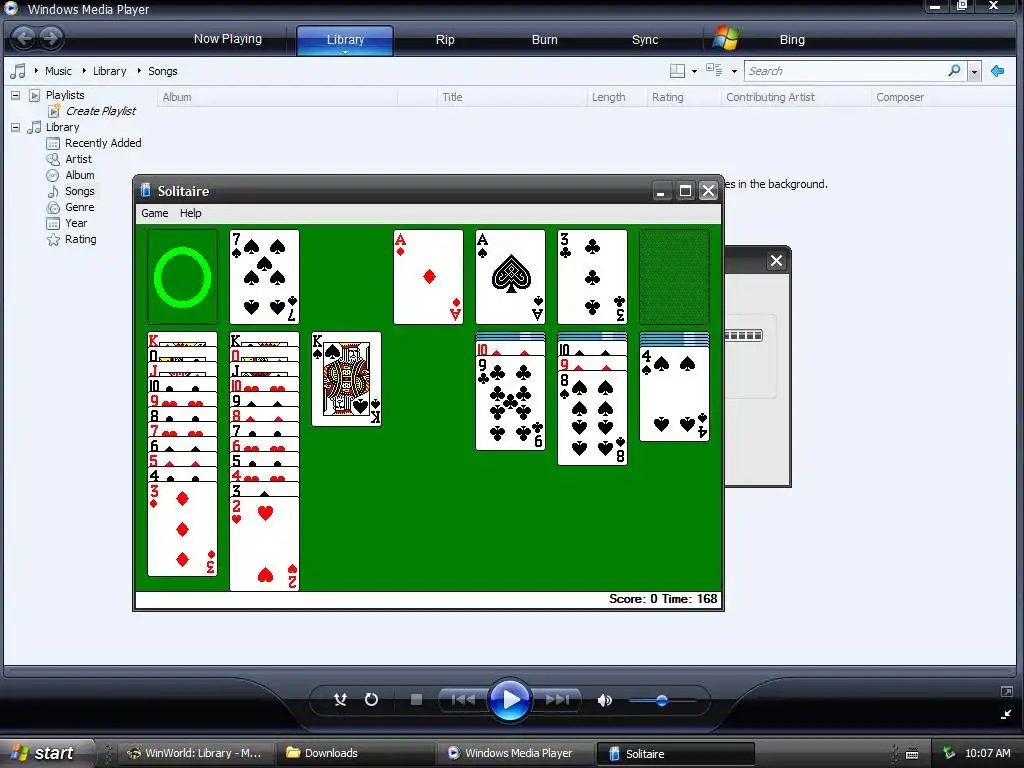Click Create Playlist
Image resolution: width=1024 pixels, height=768 pixels.
click(x=101, y=111)
